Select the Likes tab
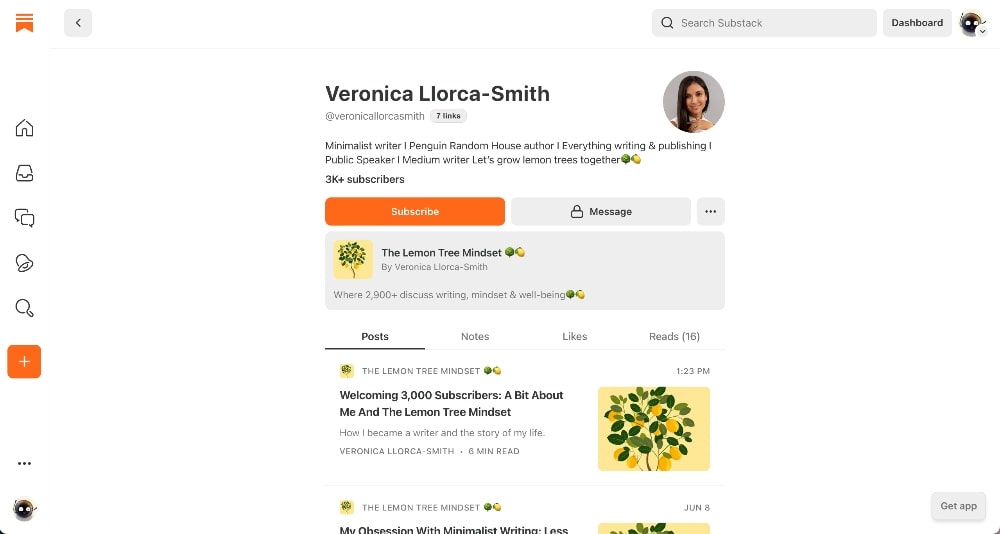The image size is (1000, 534). (x=575, y=336)
